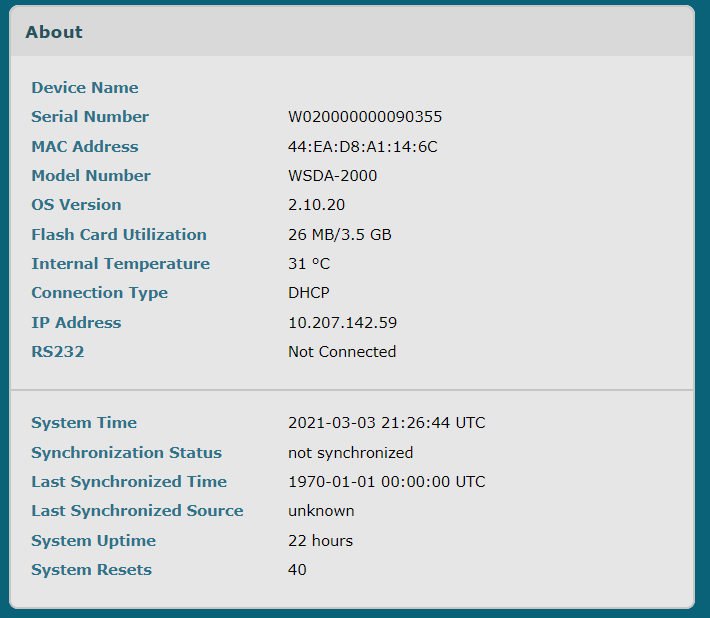Click the Synchronization Status label

[126, 452]
